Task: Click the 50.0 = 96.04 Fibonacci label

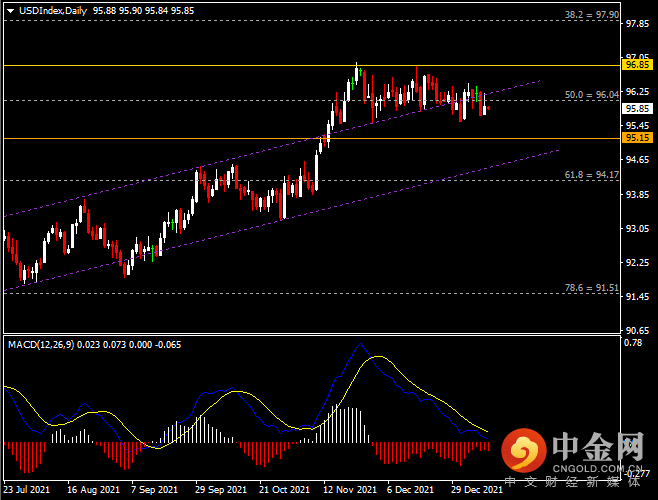Action: pos(587,95)
